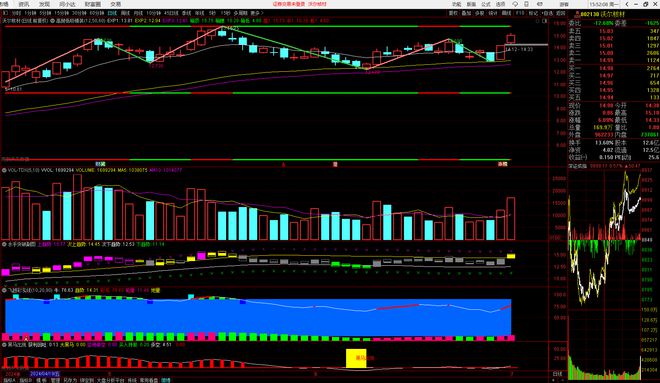This screenshot has height=383, width=660.
Task: Click the notification bell icon in title bar
Action: pos(515,4)
